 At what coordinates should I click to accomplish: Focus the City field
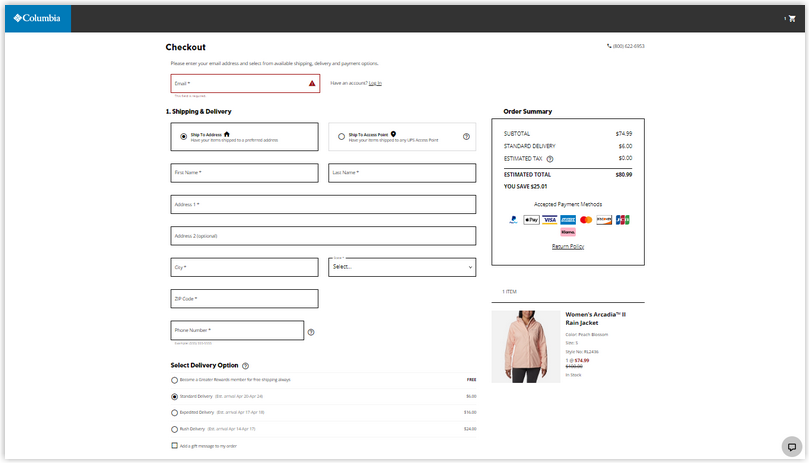[244, 267]
